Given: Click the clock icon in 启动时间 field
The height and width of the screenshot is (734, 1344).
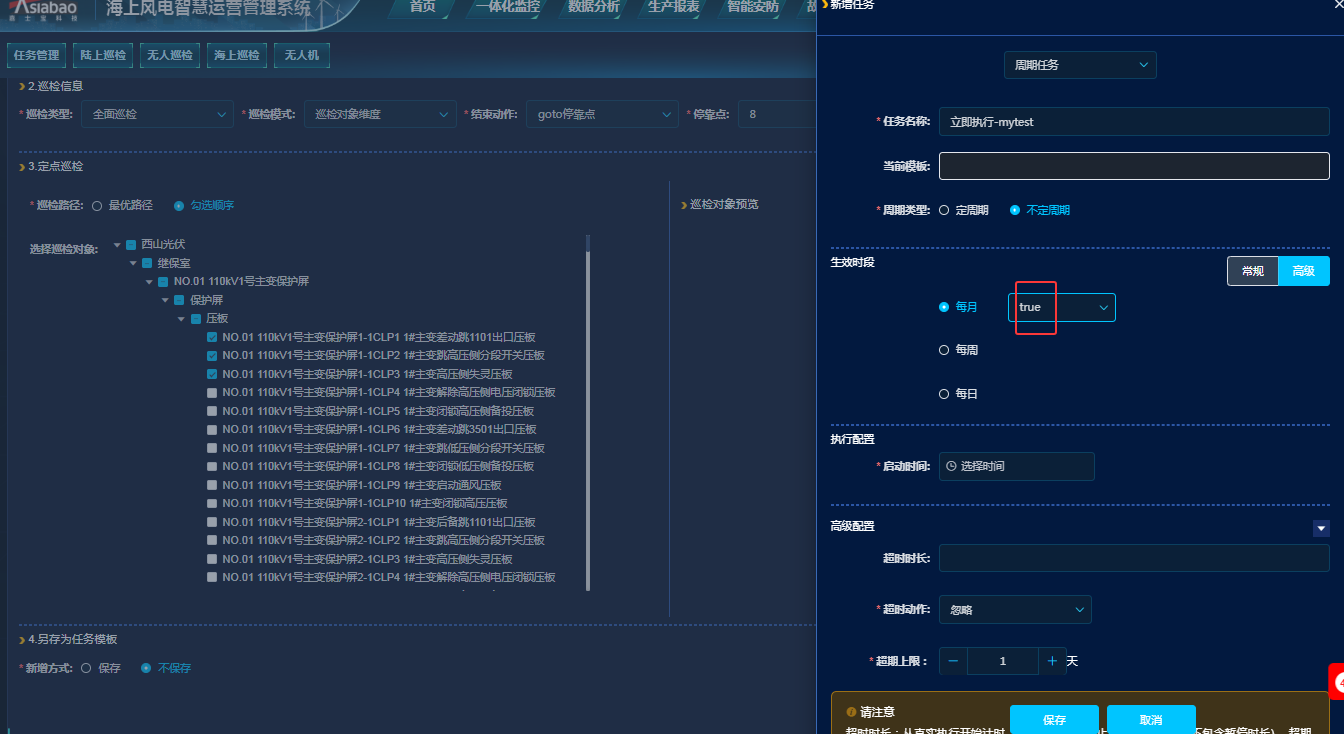Looking at the screenshot, I should tap(951, 466).
